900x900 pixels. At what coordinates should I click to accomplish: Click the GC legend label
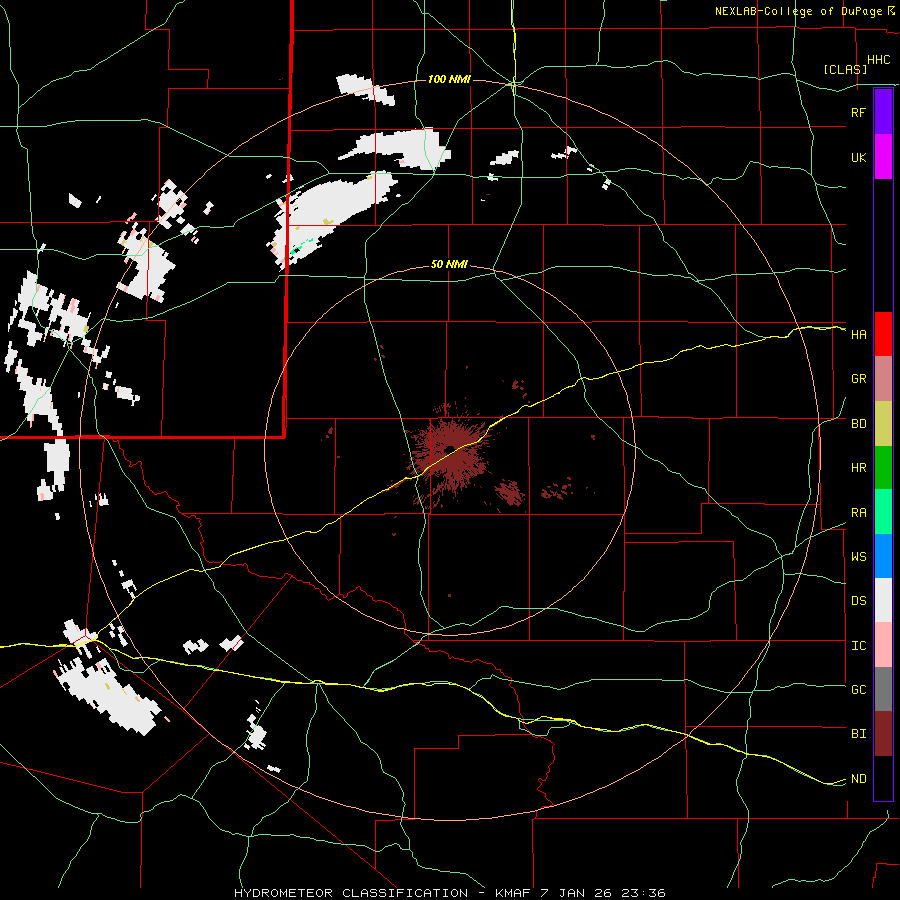click(x=858, y=690)
